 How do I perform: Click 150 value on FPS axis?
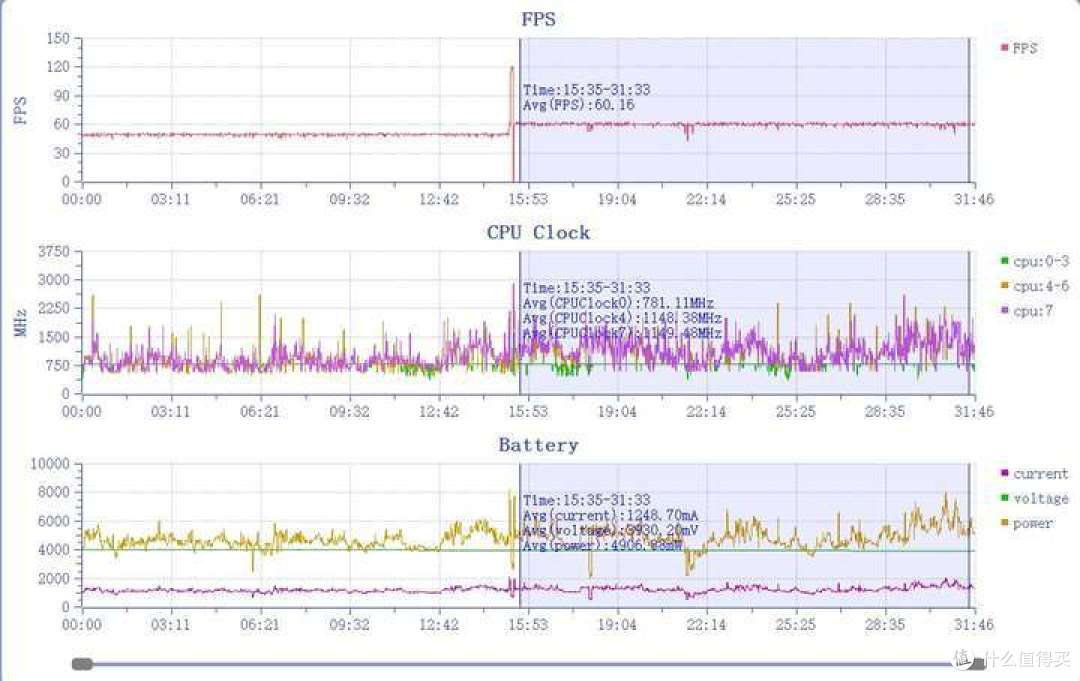point(59,39)
